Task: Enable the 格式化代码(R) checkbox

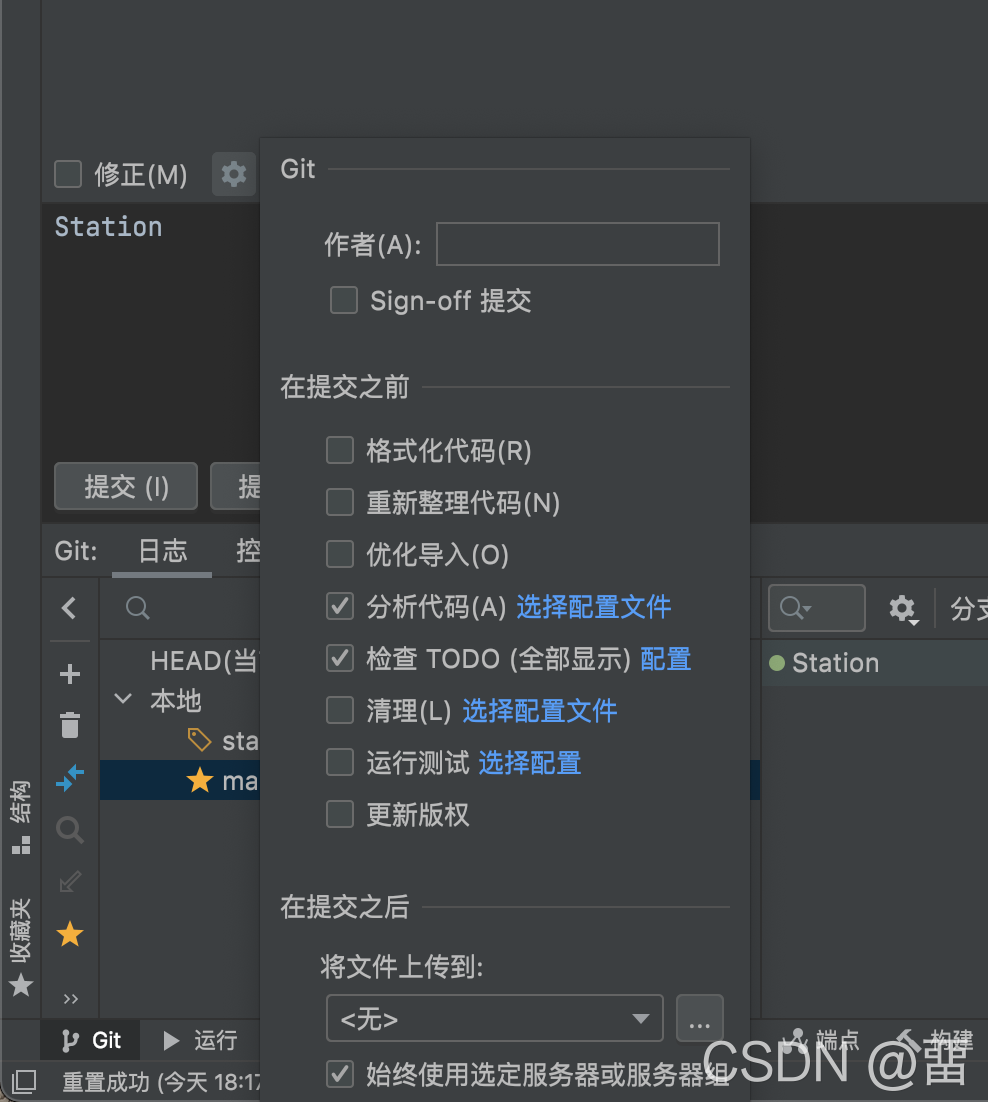Action: click(340, 450)
